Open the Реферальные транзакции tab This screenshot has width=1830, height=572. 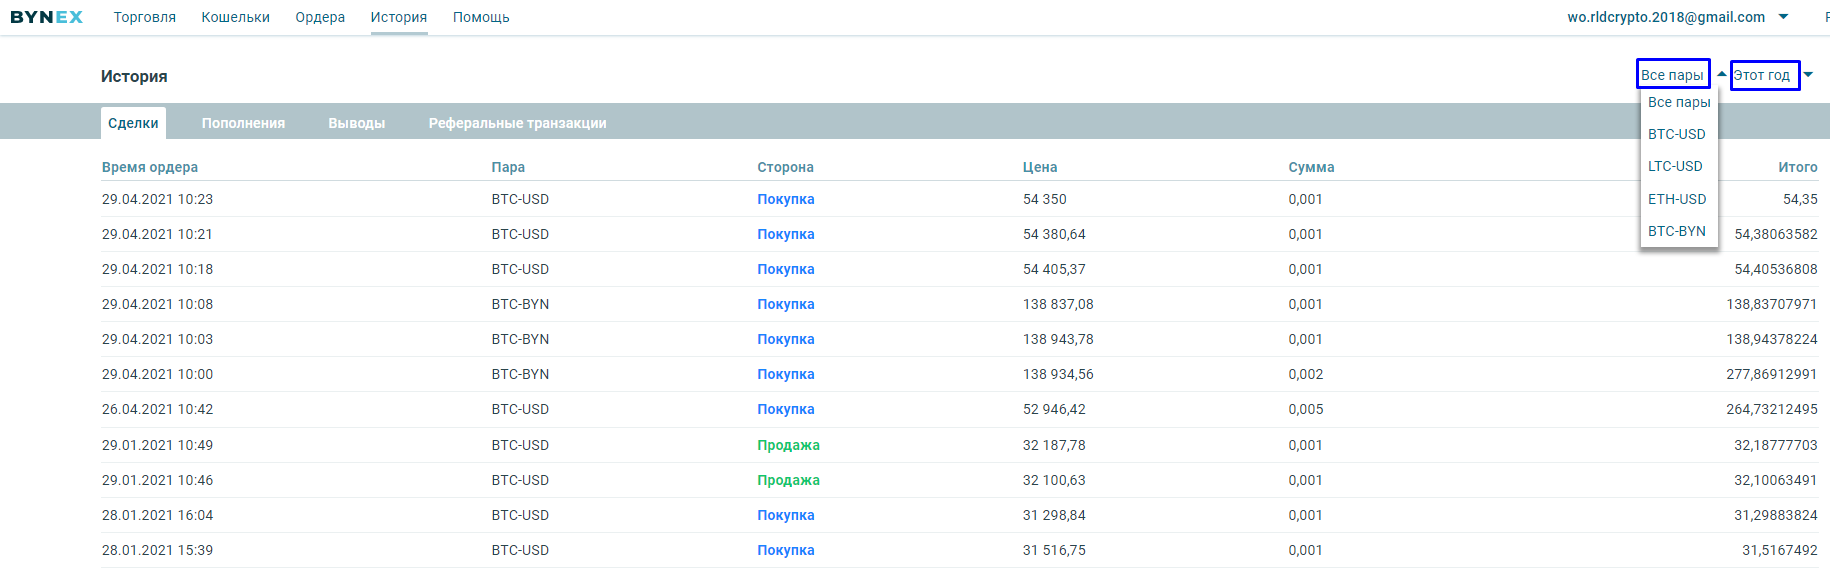point(518,123)
